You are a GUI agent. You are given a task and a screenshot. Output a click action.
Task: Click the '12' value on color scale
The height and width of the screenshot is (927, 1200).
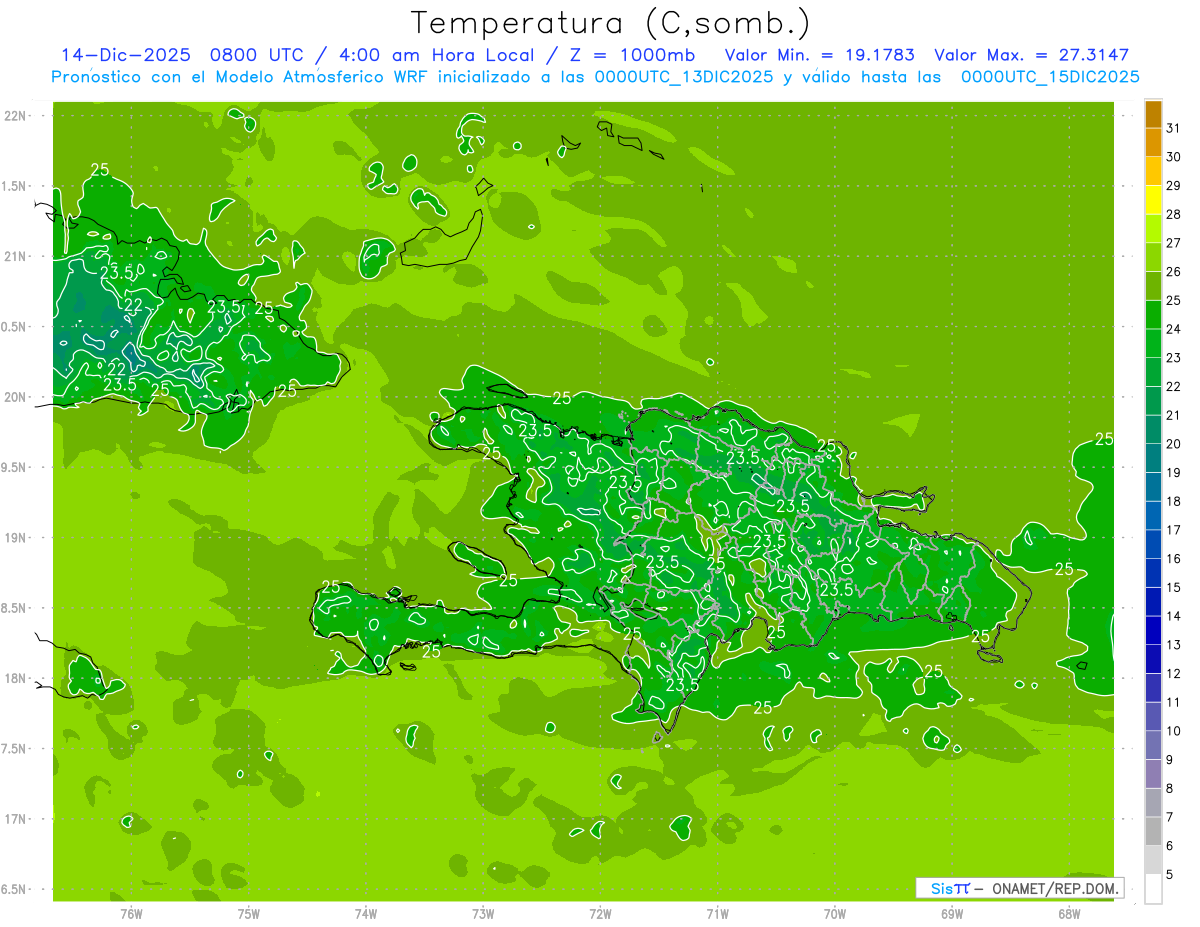tap(1173, 674)
